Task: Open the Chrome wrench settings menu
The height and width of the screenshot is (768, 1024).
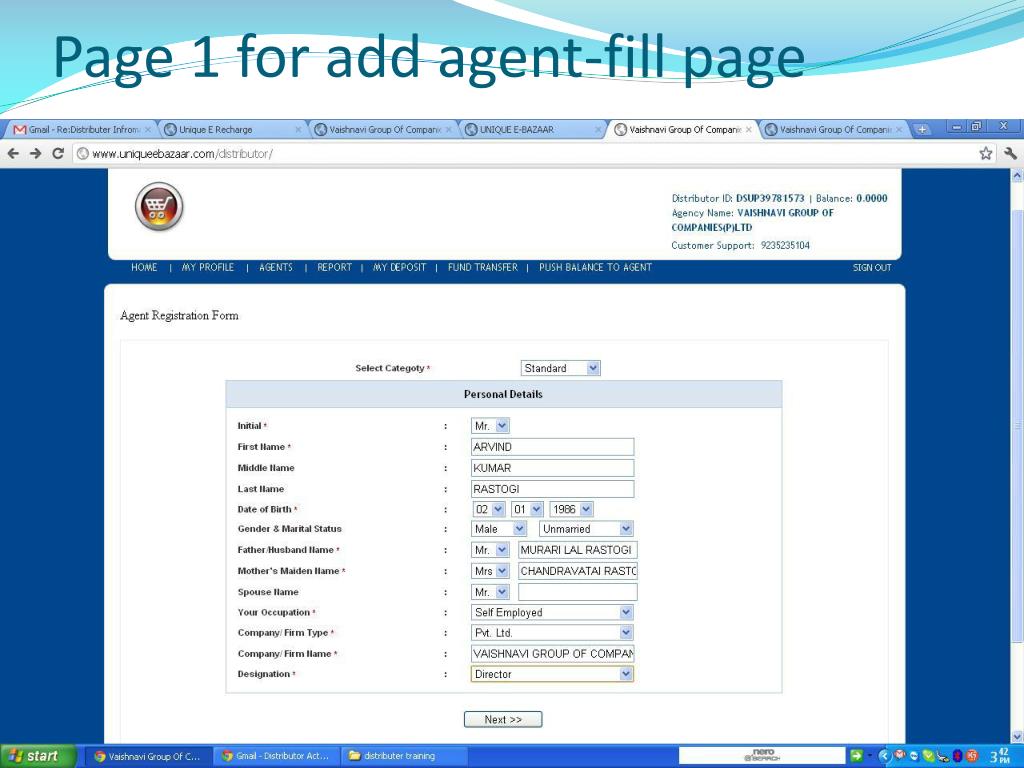Action: click(x=1010, y=153)
